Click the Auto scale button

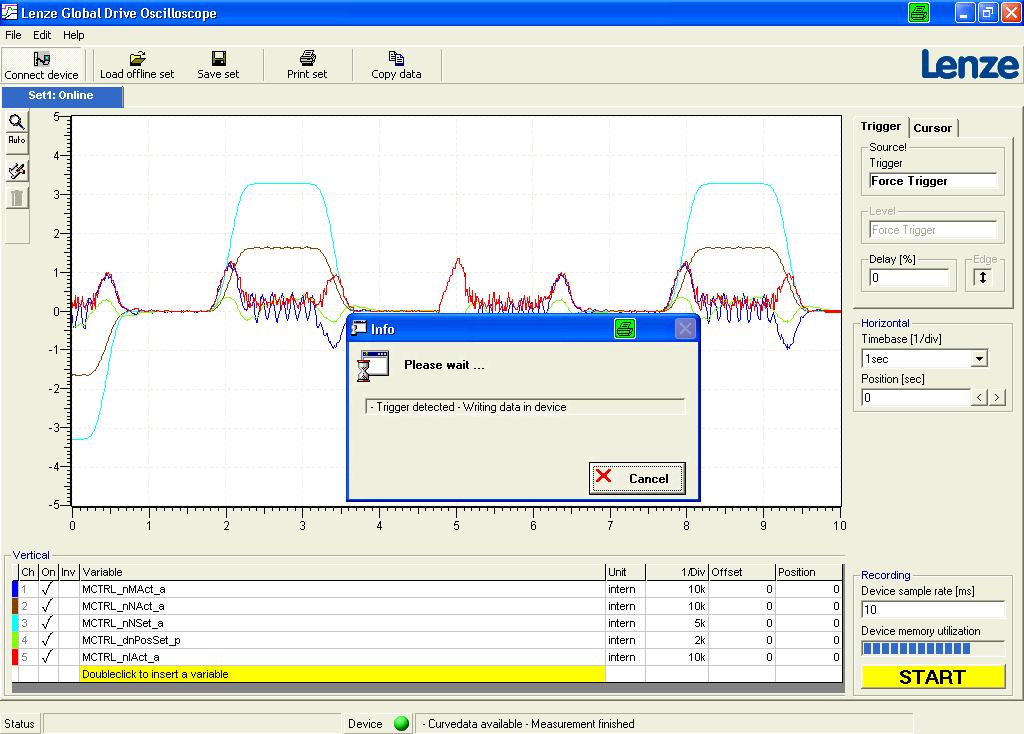coord(17,140)
